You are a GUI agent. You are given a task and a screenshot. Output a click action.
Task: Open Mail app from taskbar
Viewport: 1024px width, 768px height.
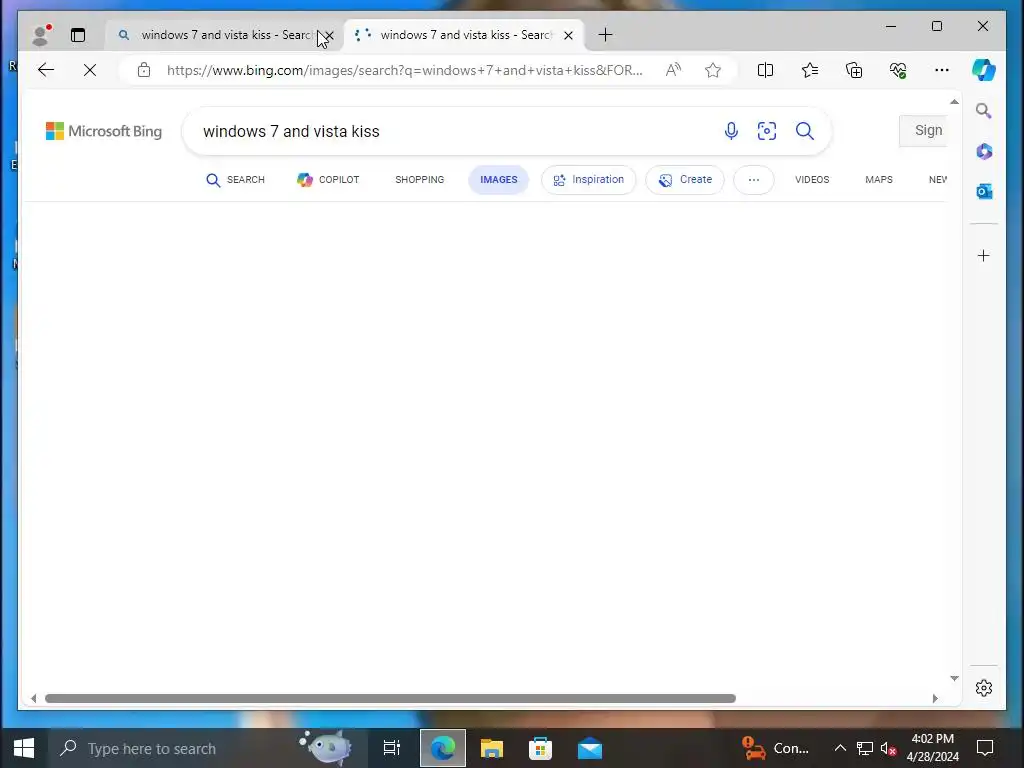590,748
